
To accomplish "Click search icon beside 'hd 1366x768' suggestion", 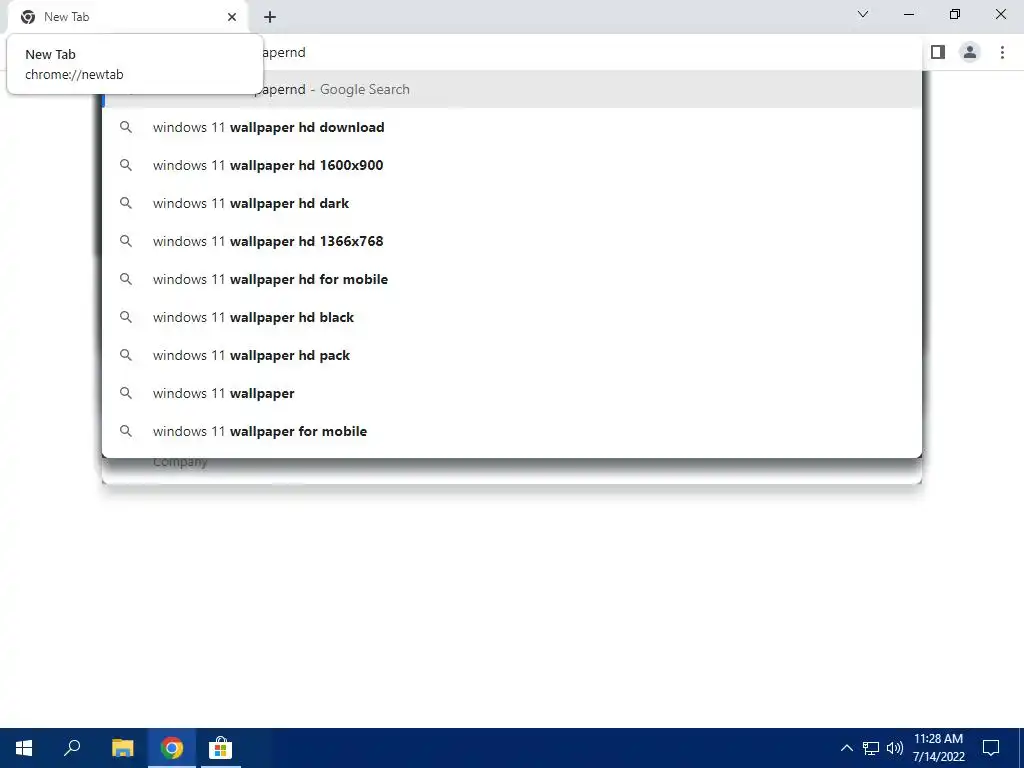I will pos(126,241).
